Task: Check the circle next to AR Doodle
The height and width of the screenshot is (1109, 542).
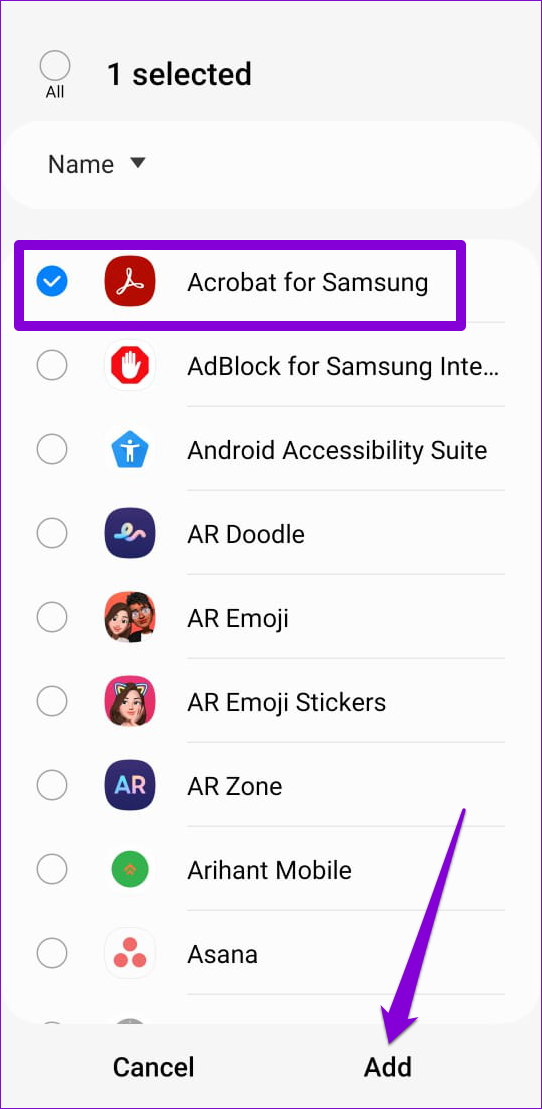Action: [x=52, y=533]
